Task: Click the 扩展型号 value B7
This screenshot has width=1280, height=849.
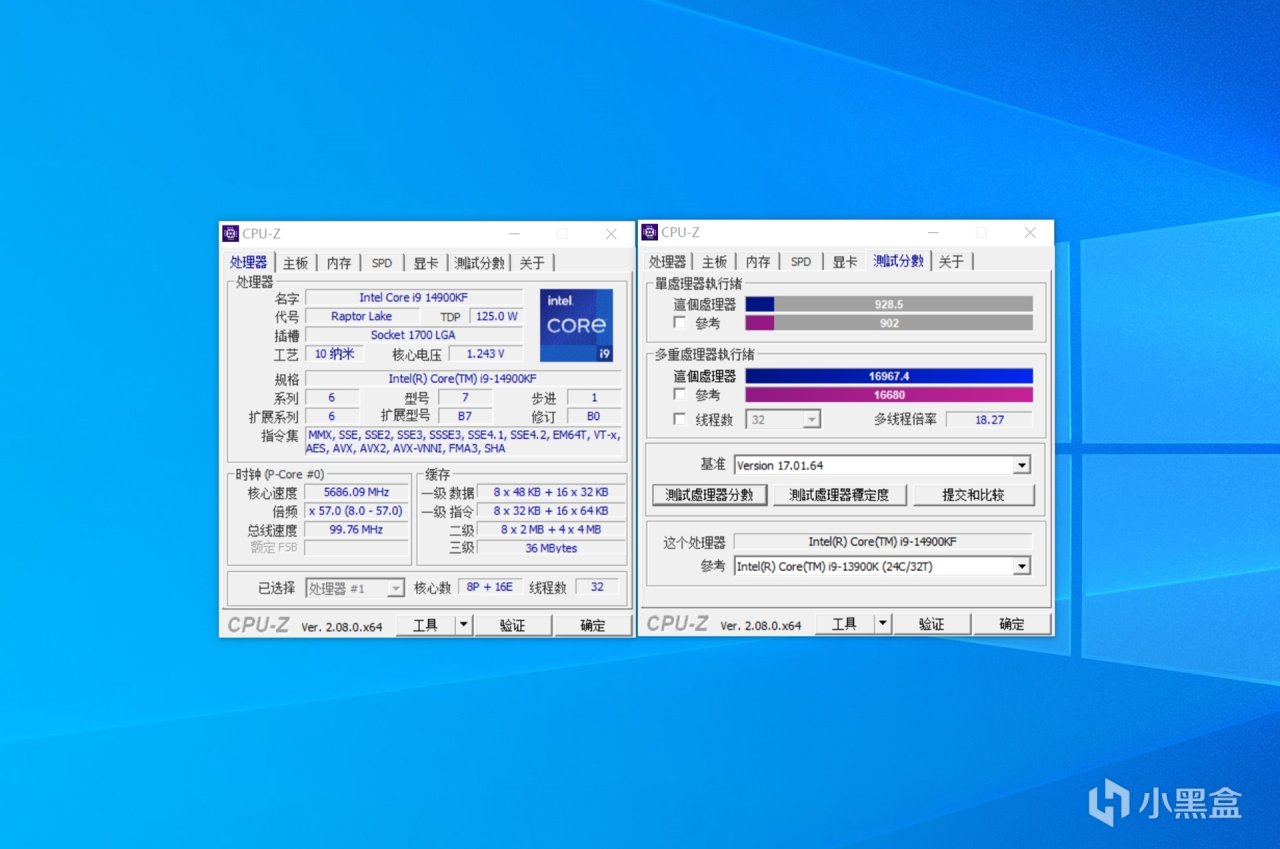Action: point(465,416)
